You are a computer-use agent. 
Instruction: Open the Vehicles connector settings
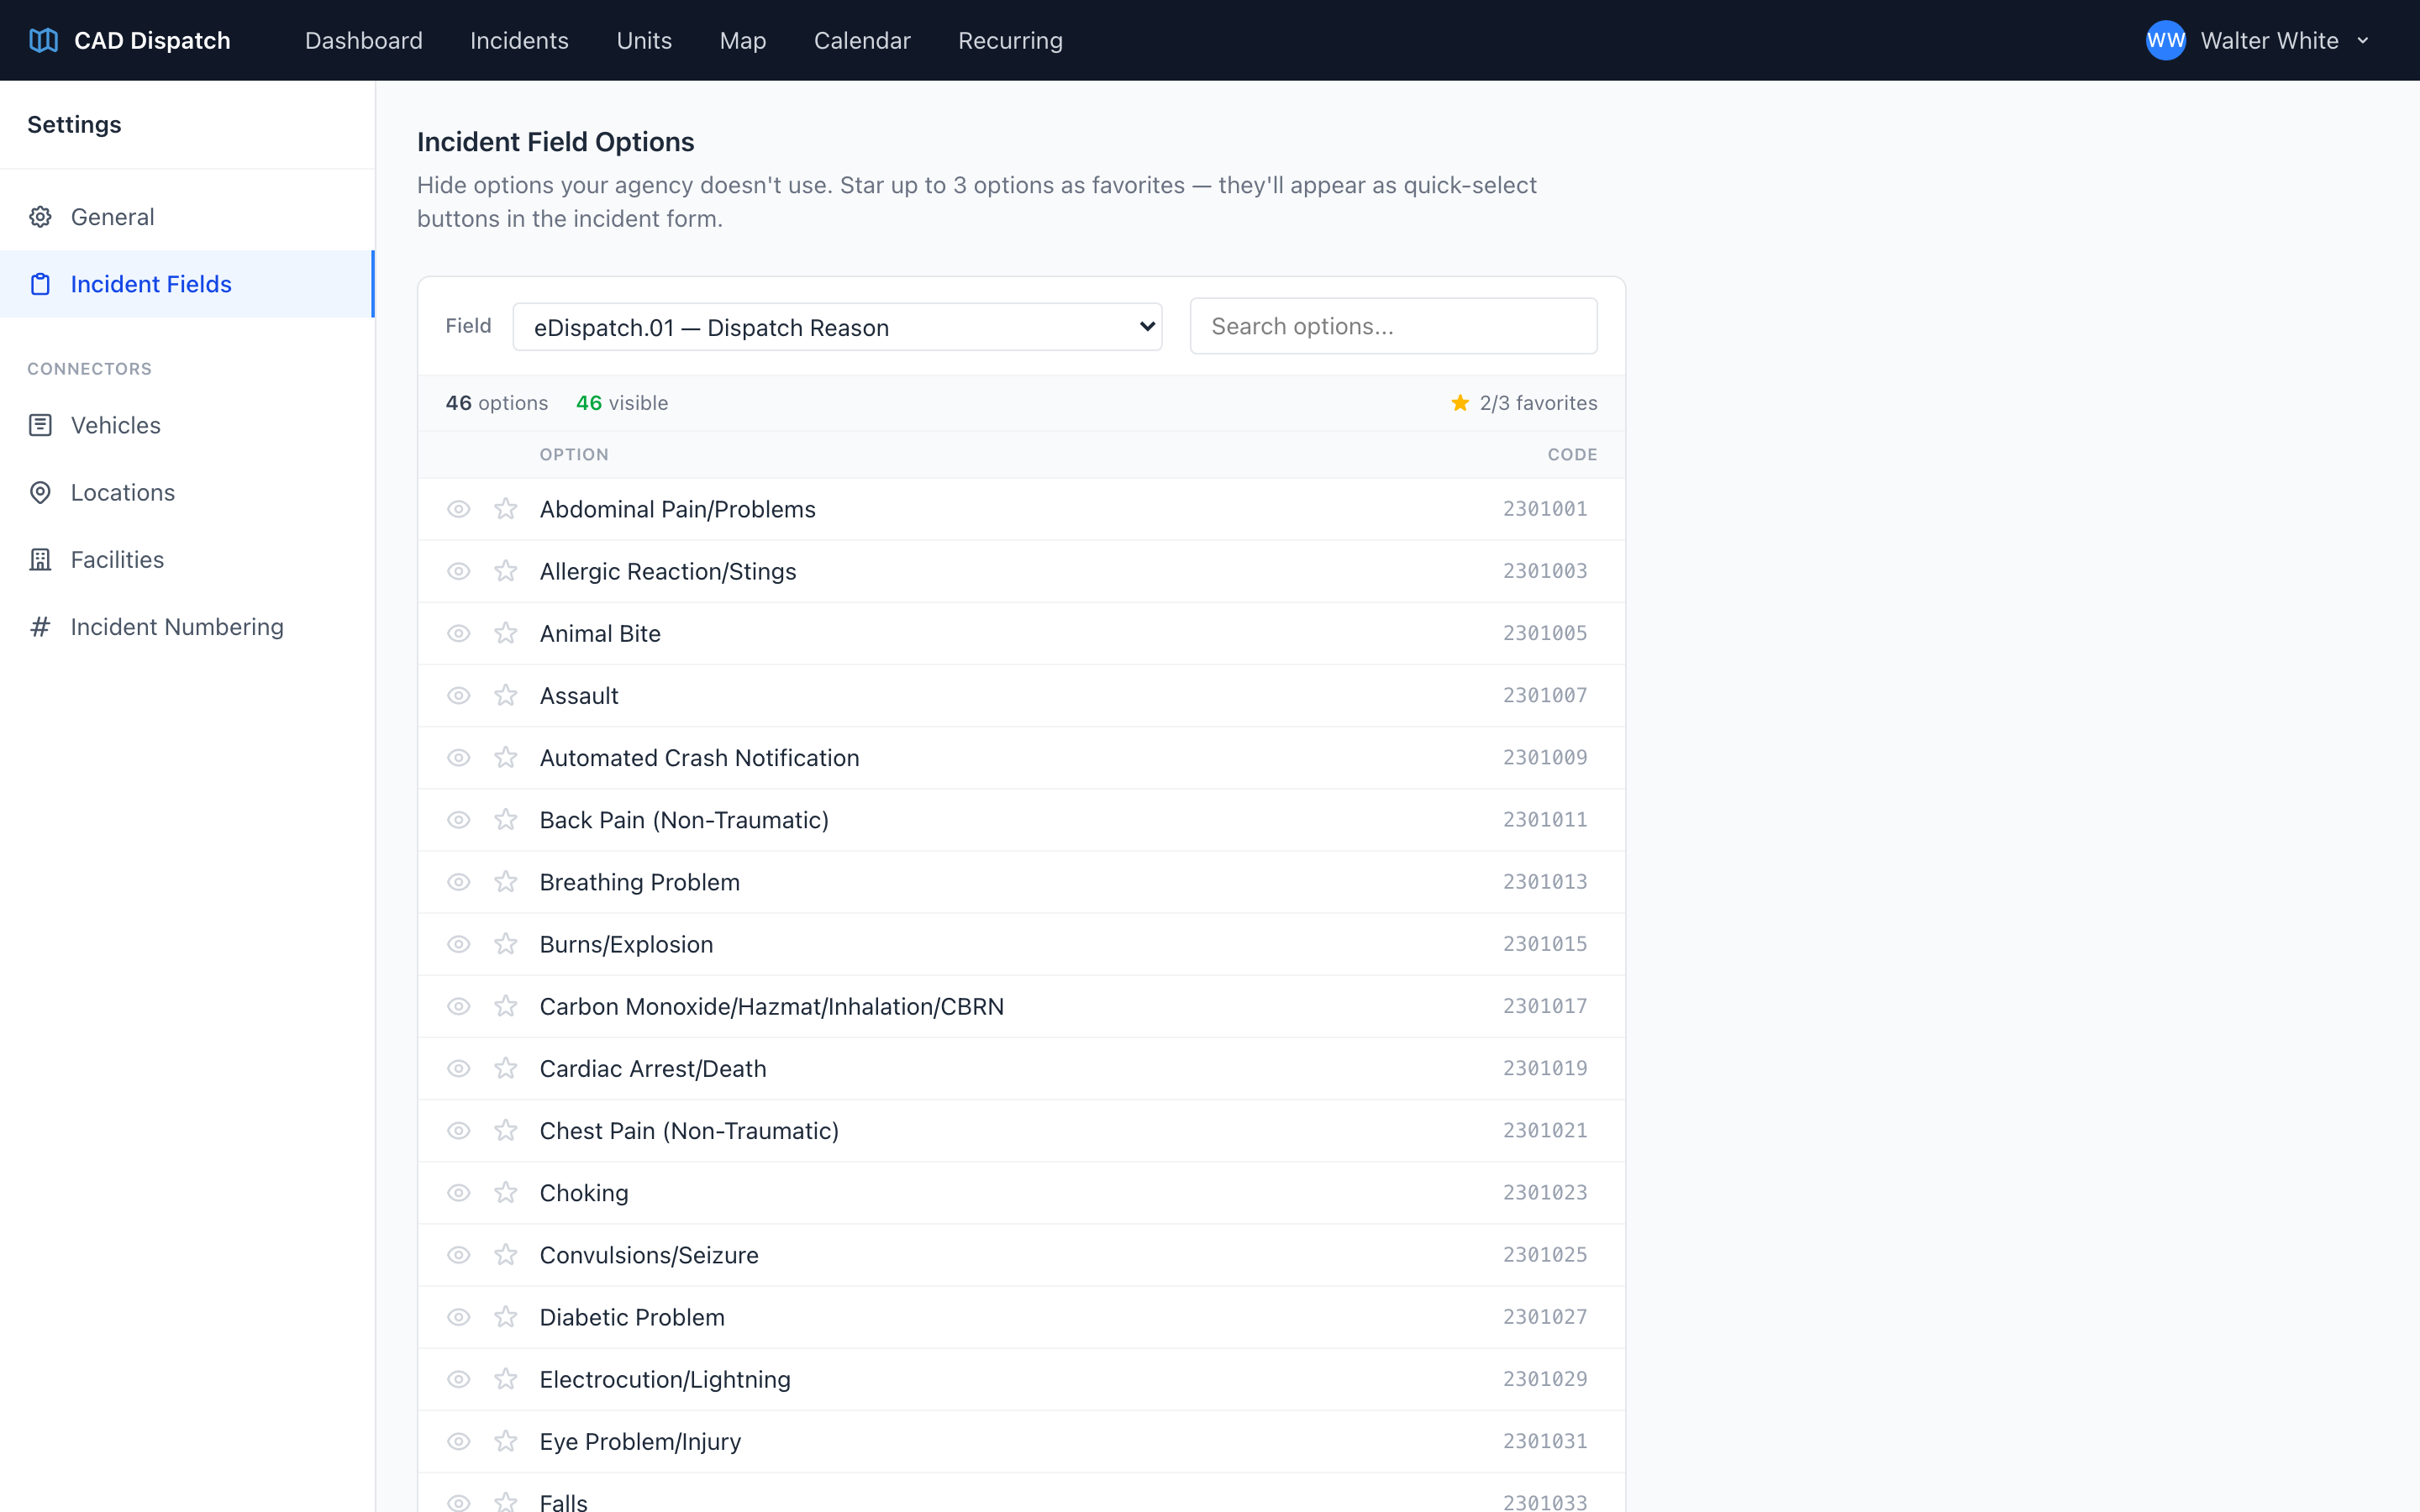187,425
